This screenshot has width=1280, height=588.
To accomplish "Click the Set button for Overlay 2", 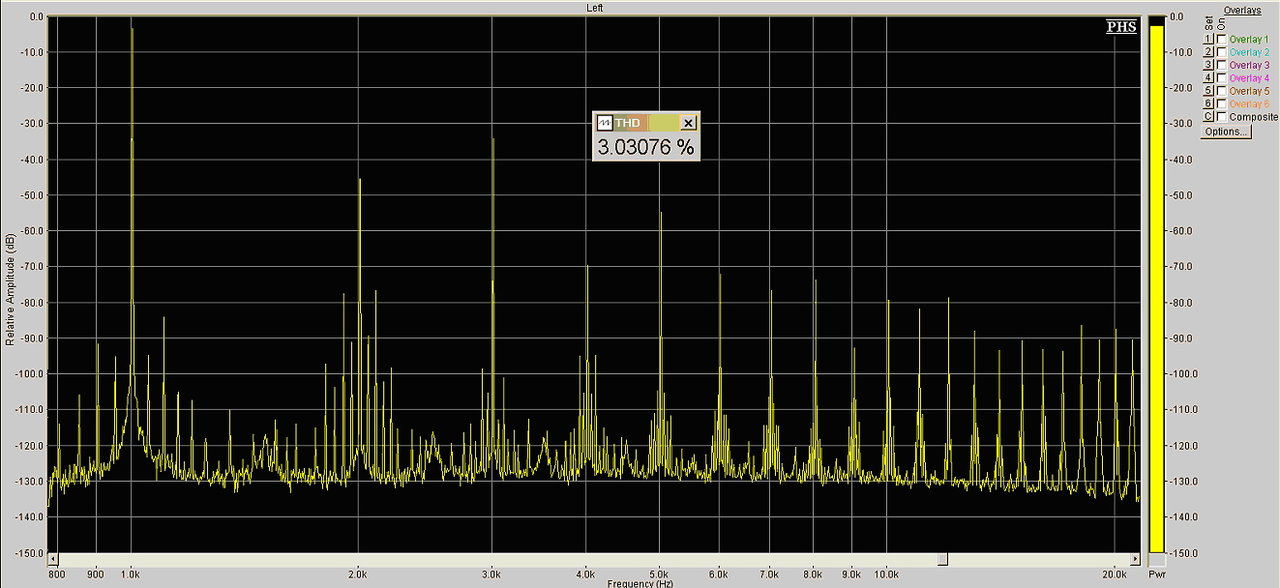I will pos(1208,52).
